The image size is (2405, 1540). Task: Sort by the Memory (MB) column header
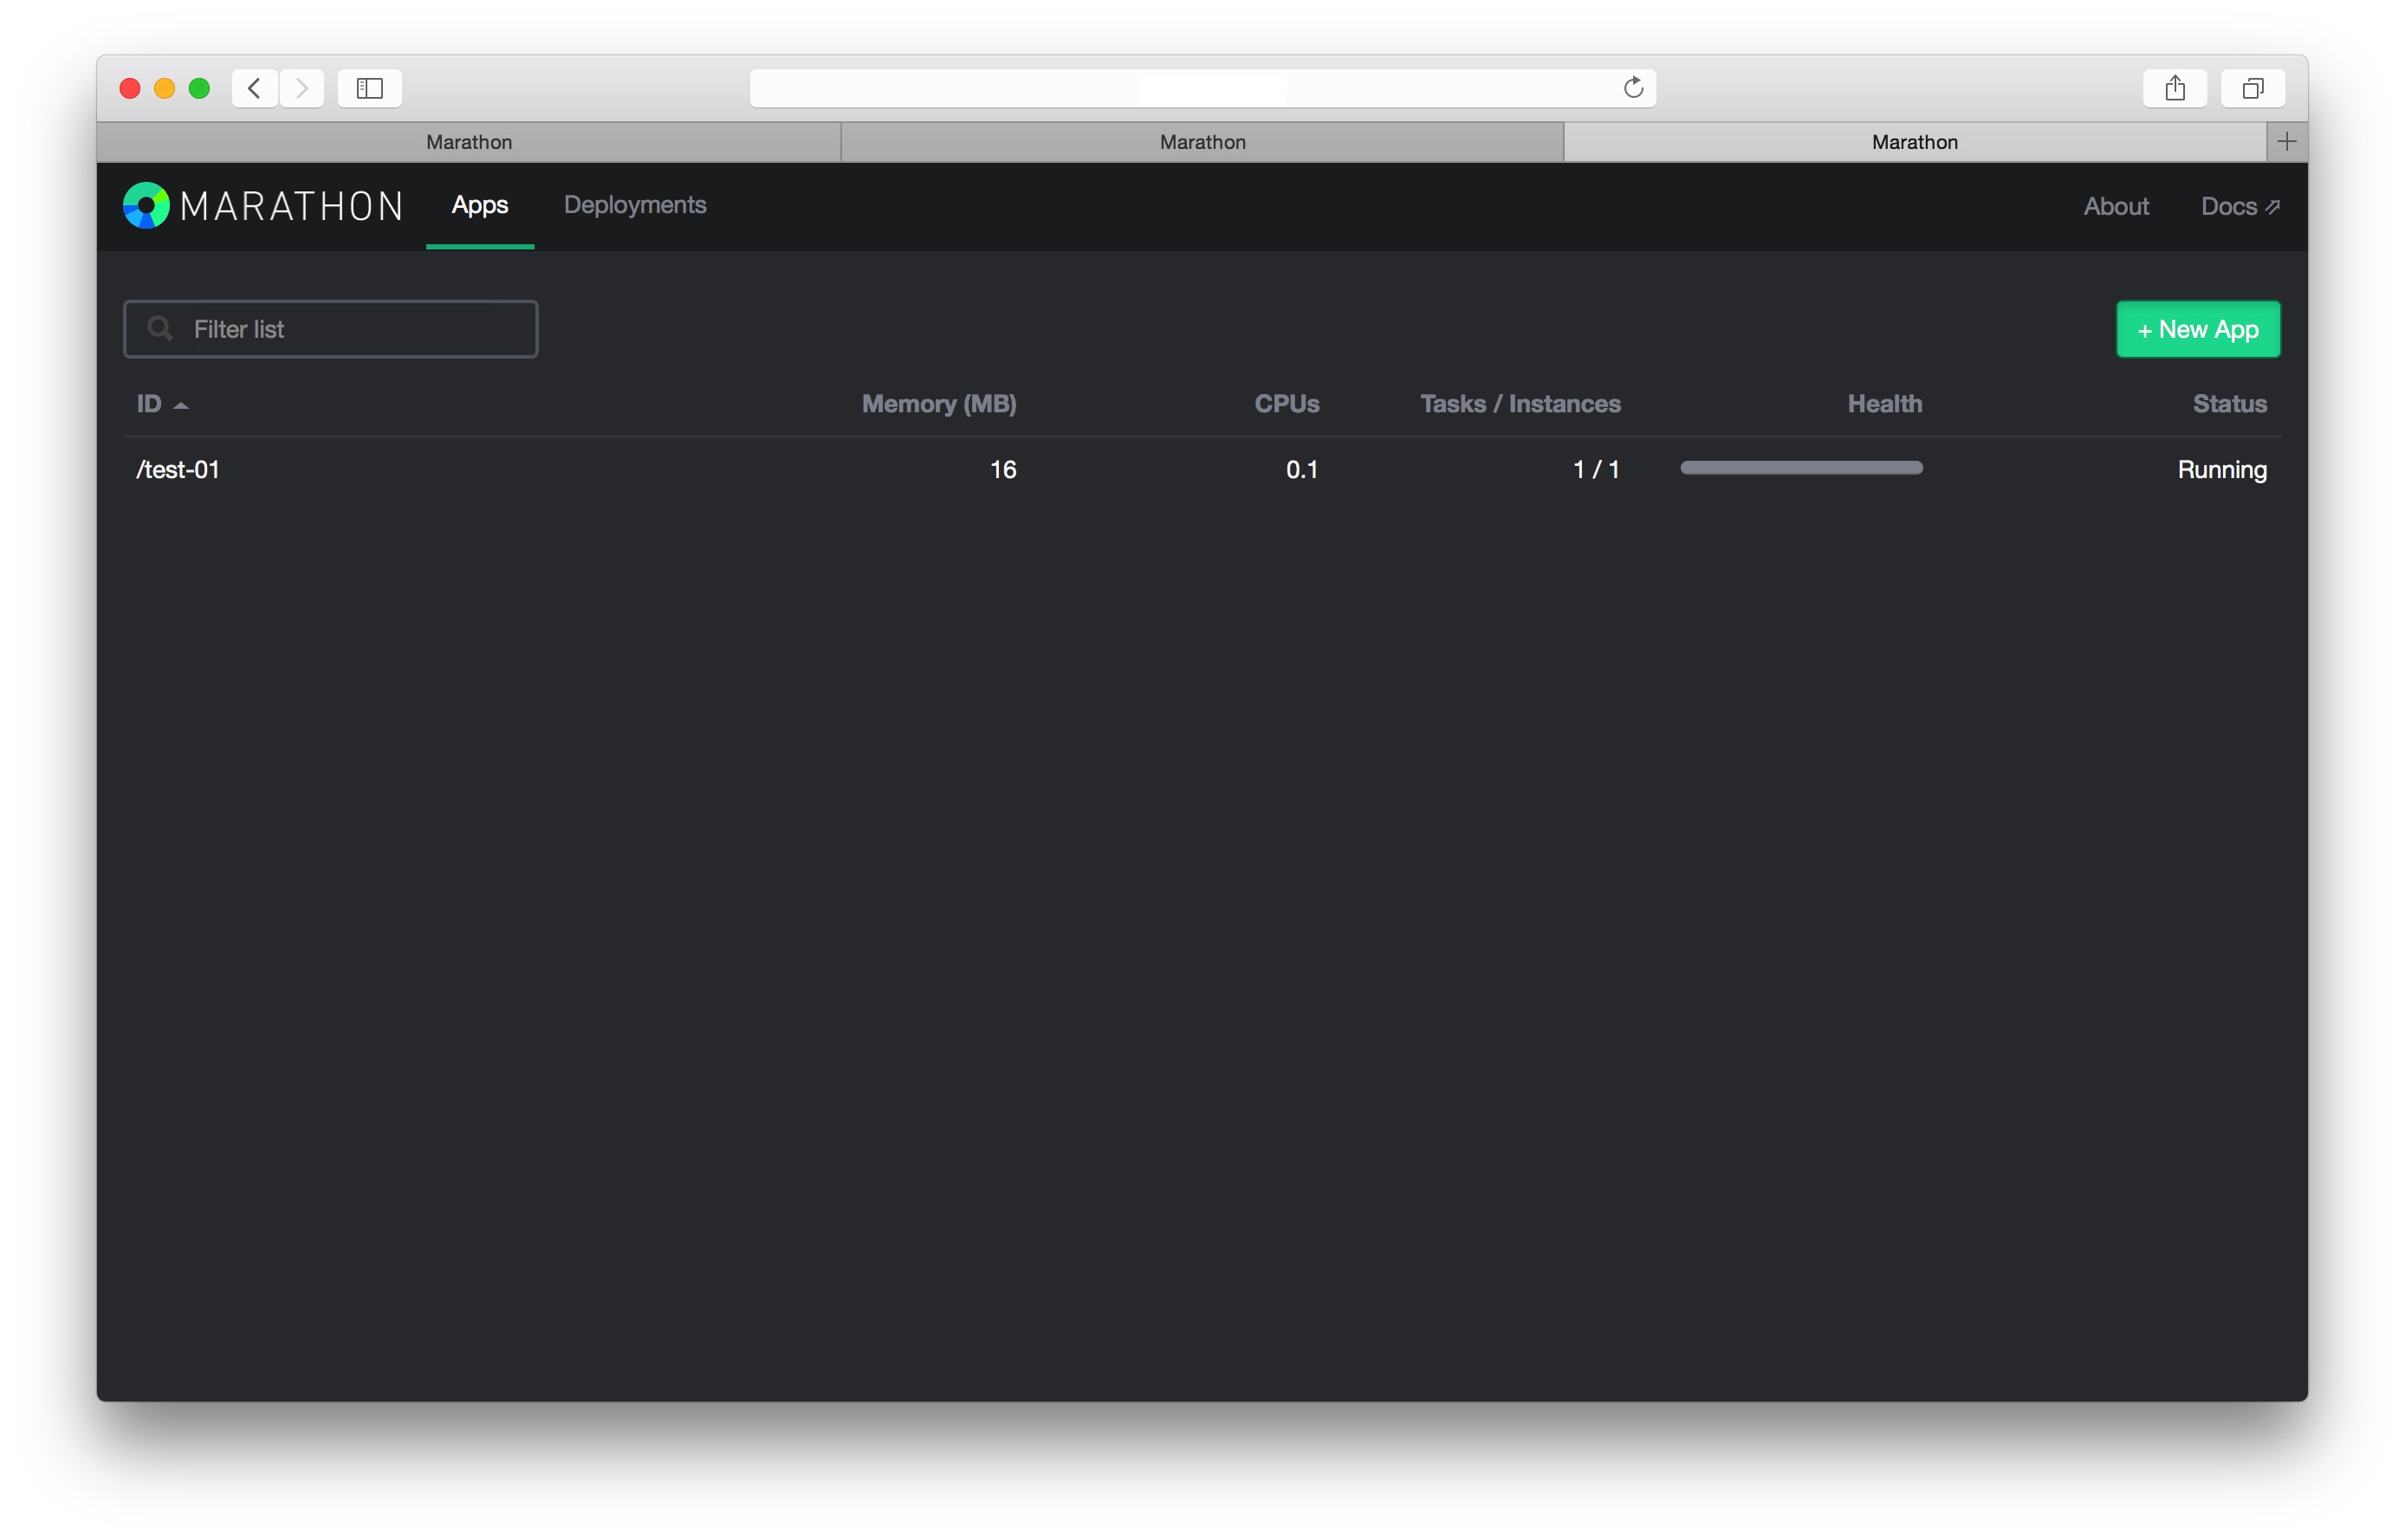[938, 404]
